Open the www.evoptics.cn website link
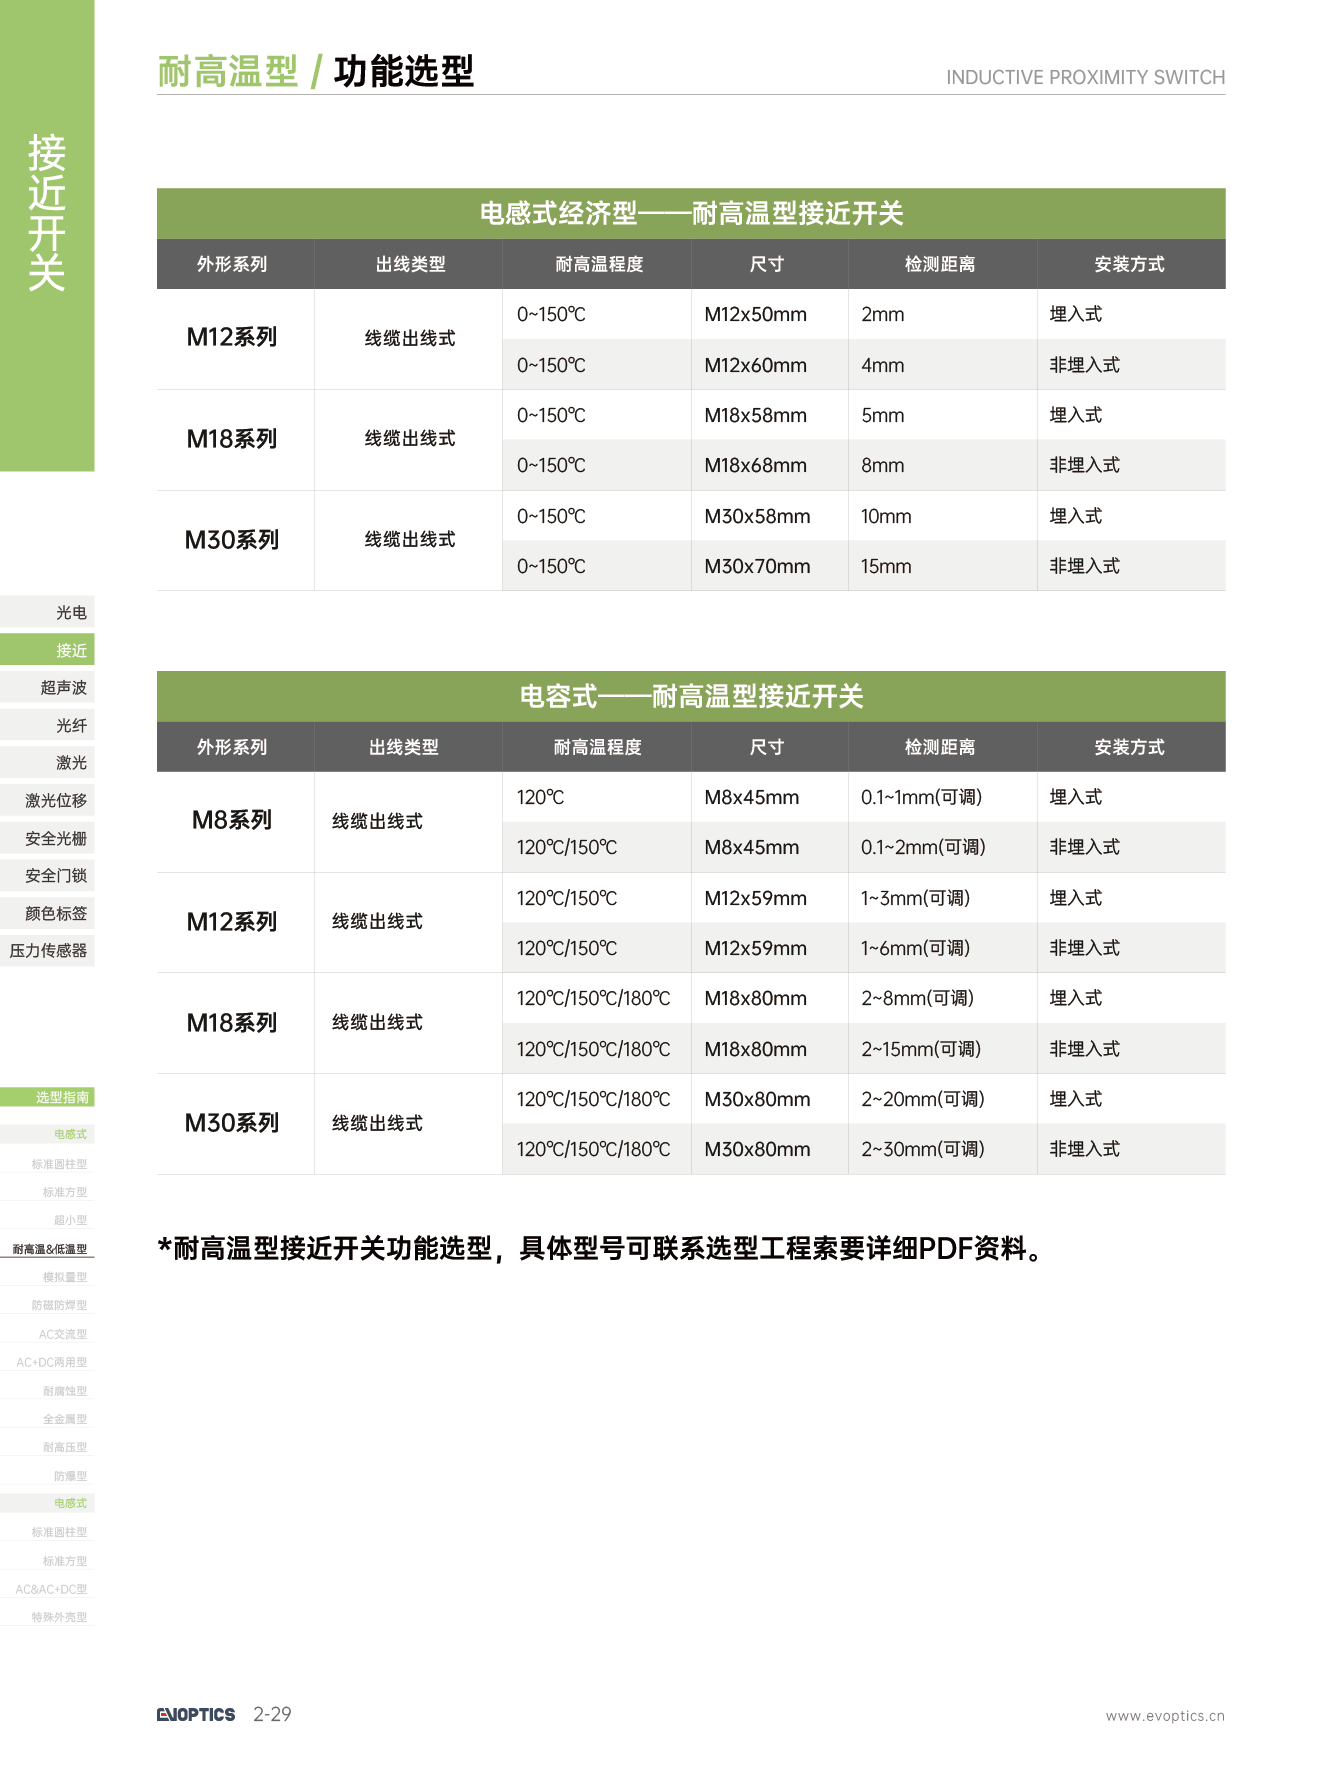Screen dimensions: 1320x1792 tap(1165, 1716)
